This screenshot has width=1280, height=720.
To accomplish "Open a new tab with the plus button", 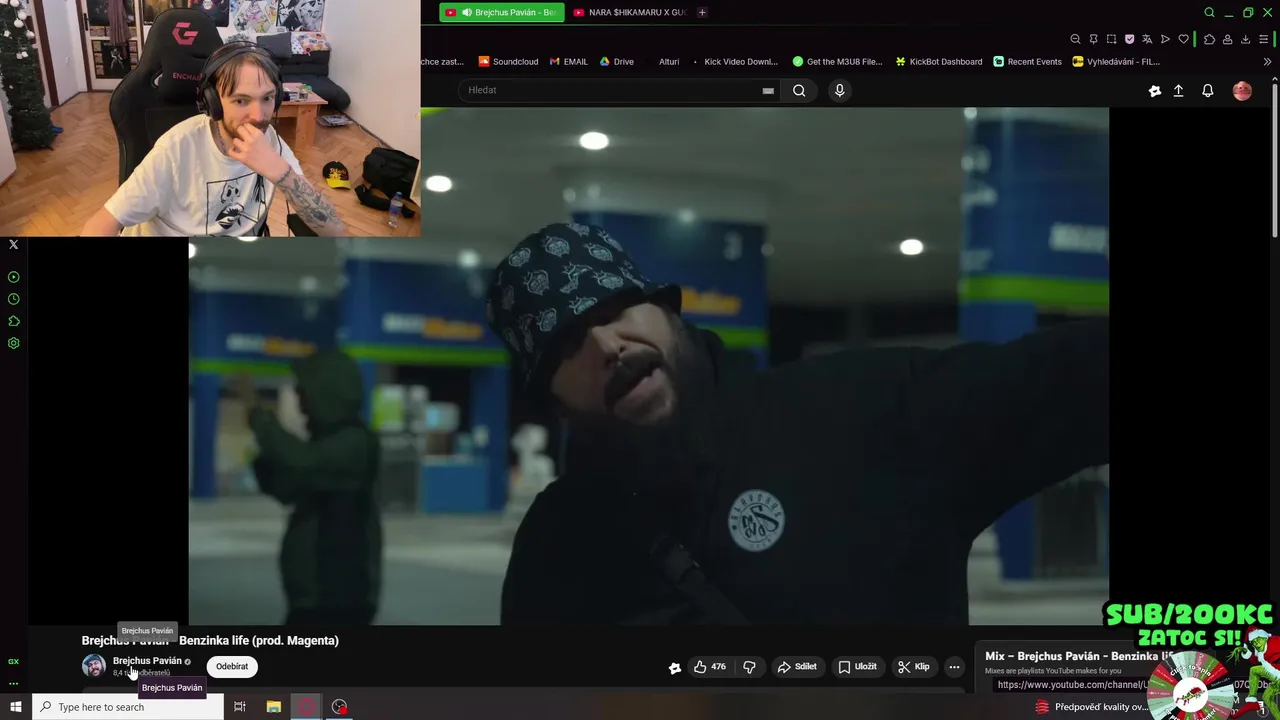I will click(x=702, y=13).
